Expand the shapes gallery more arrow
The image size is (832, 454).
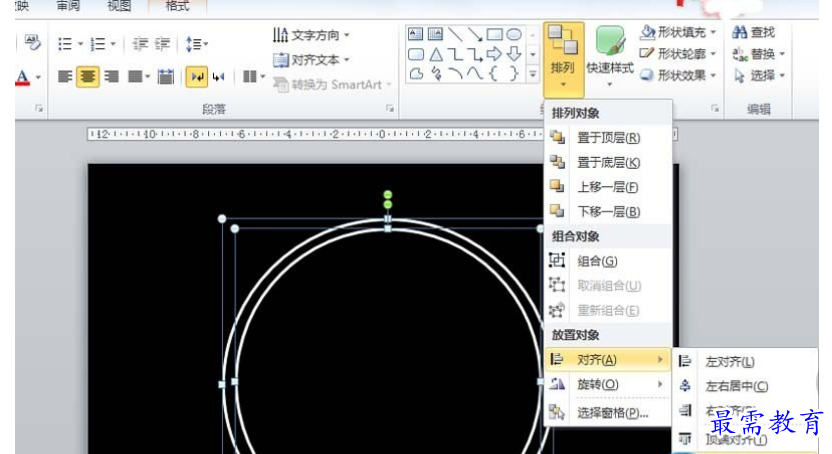tap(533, 74)
